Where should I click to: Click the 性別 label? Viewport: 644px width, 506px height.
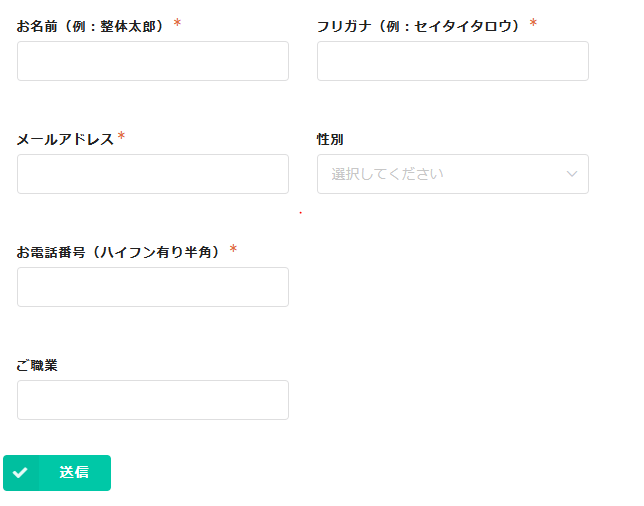330,139
